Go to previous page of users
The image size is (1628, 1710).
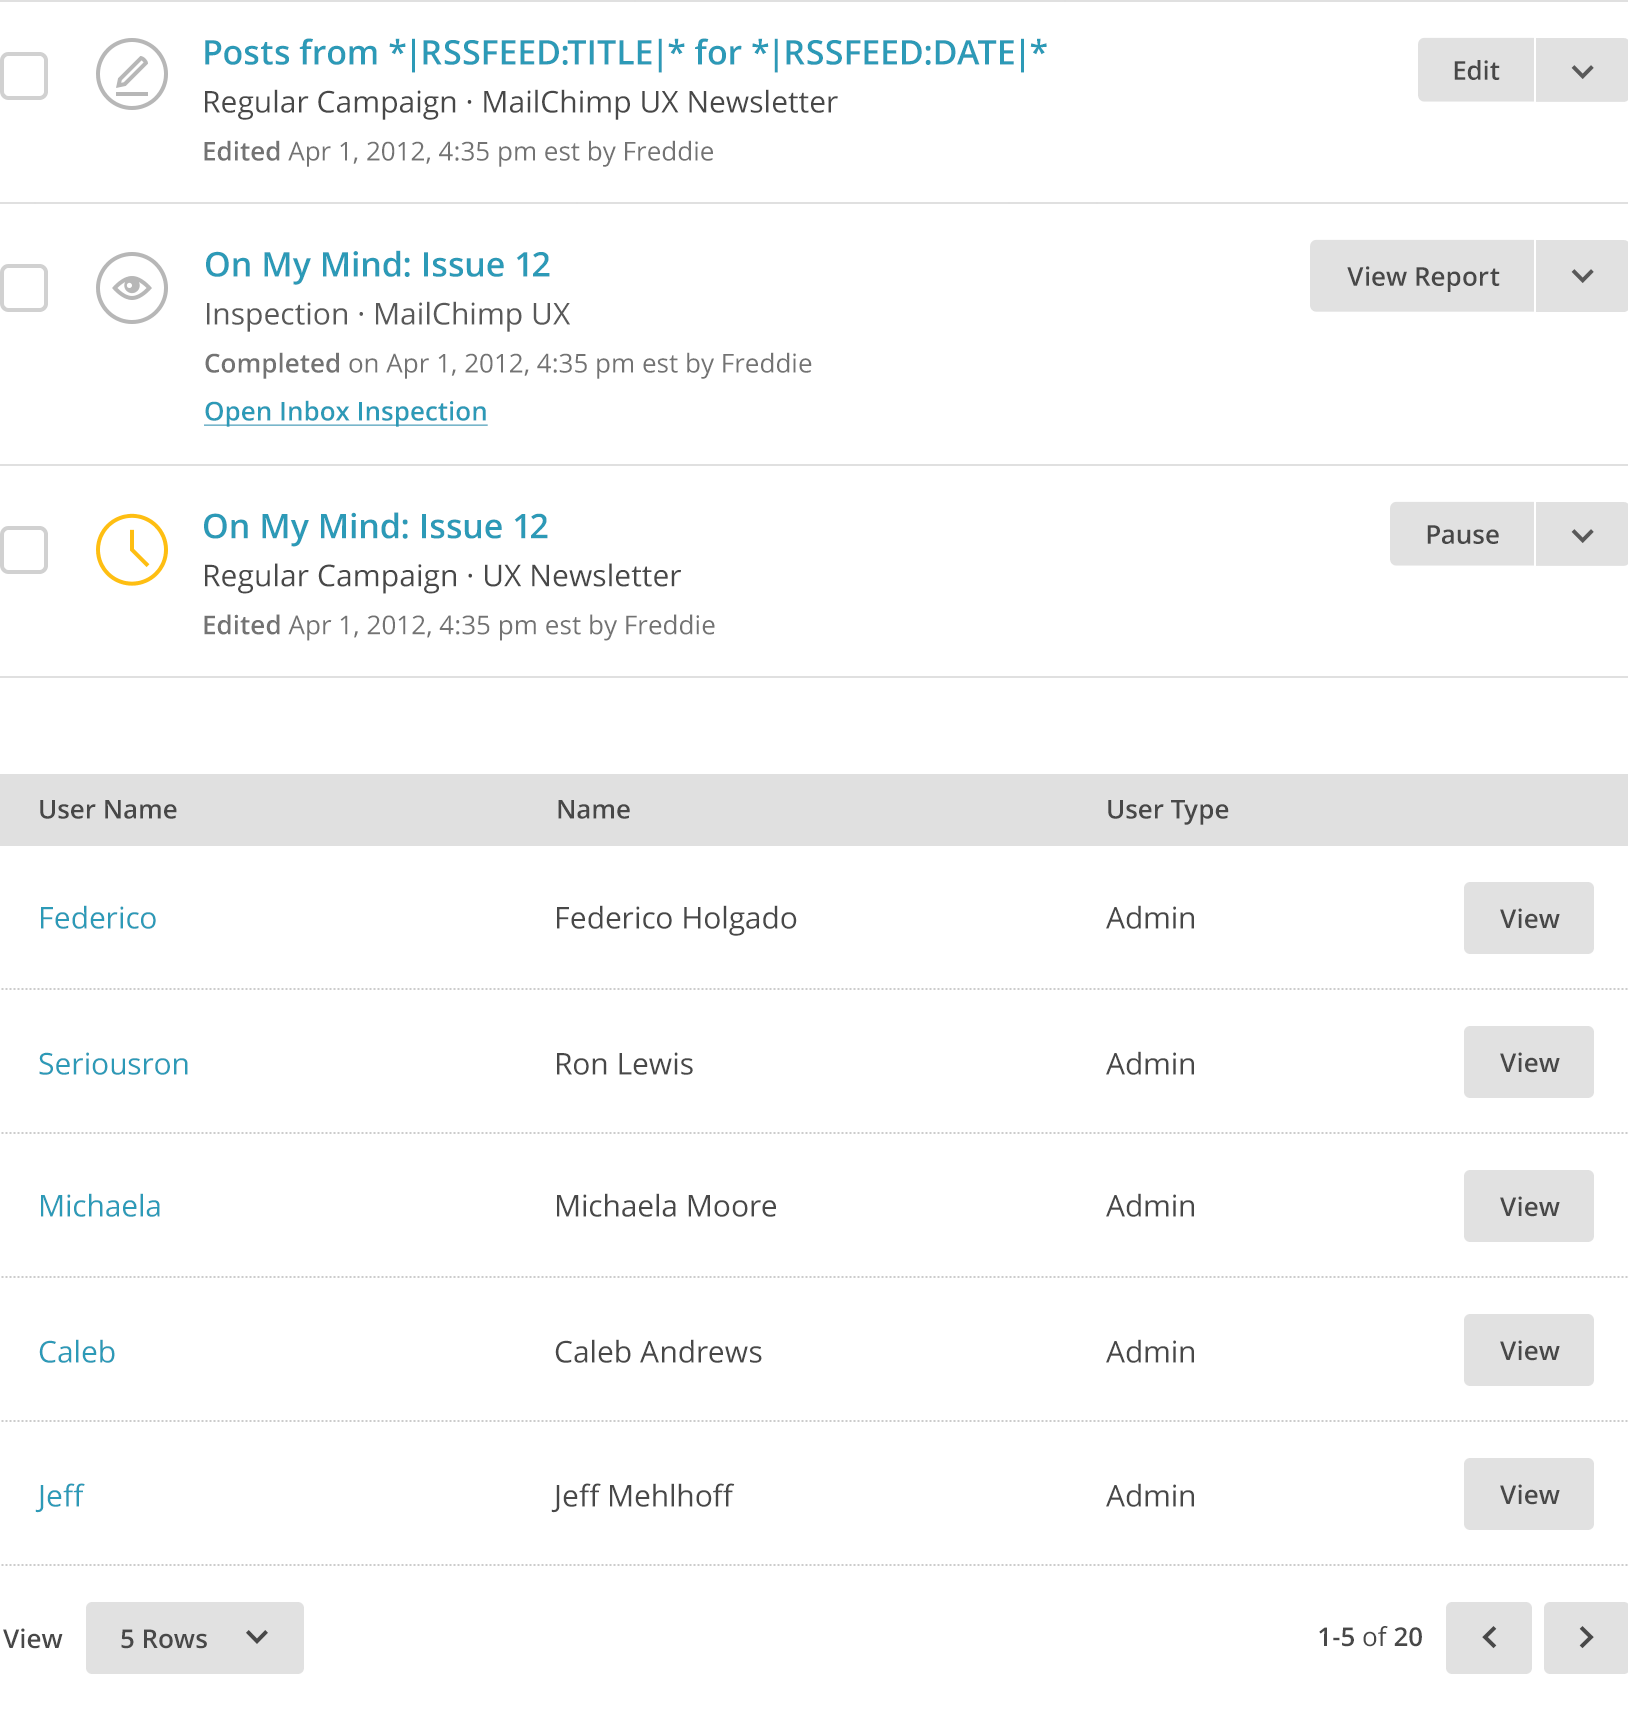coord(1488,1638)
